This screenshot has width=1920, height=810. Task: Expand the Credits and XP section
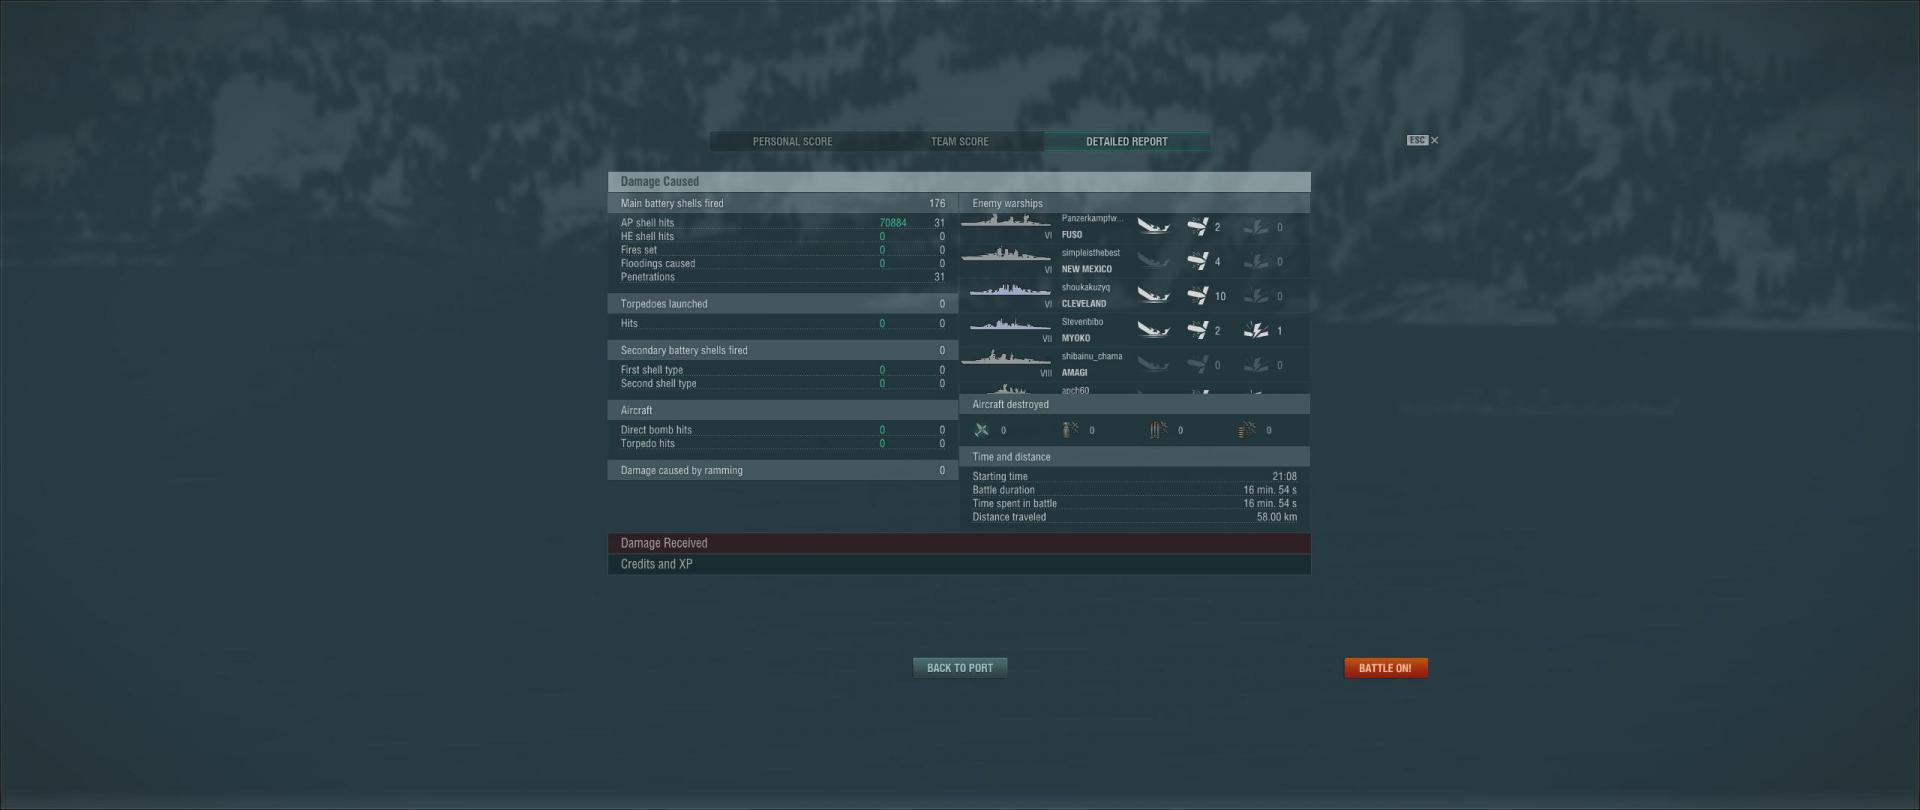point(959,564)
